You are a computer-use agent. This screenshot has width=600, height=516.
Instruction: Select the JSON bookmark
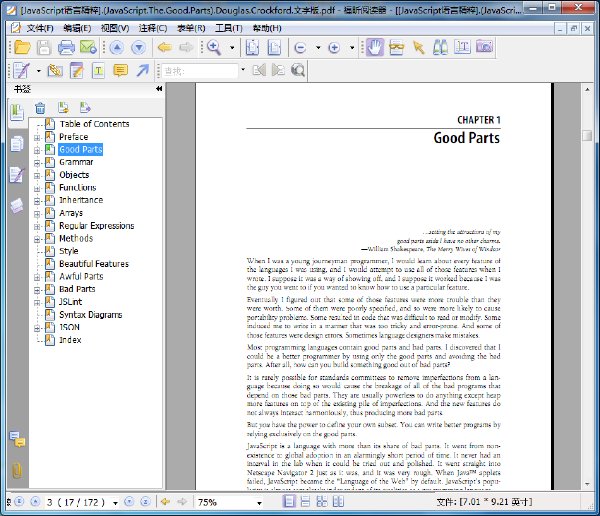click(69, 327)
